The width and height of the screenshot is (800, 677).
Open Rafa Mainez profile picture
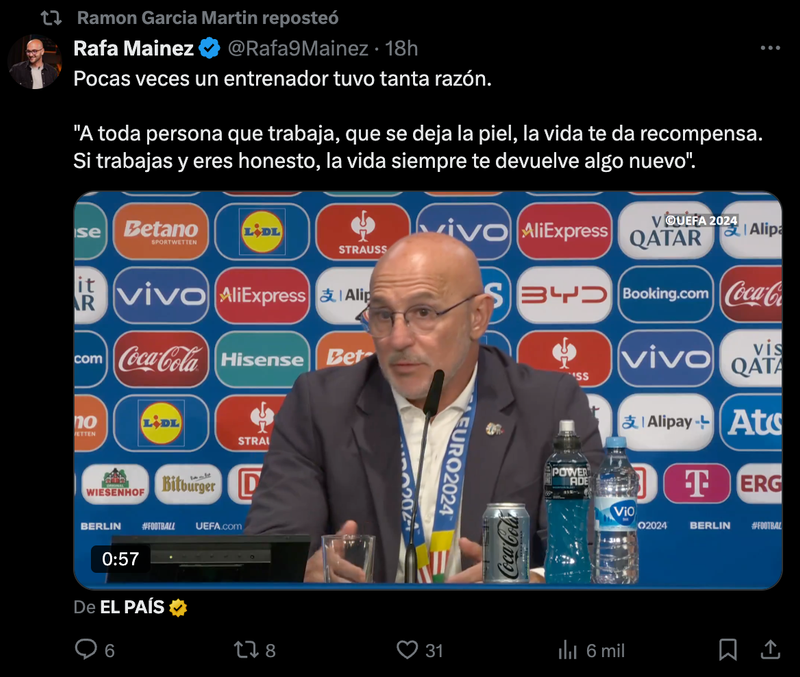click(35, 62)
